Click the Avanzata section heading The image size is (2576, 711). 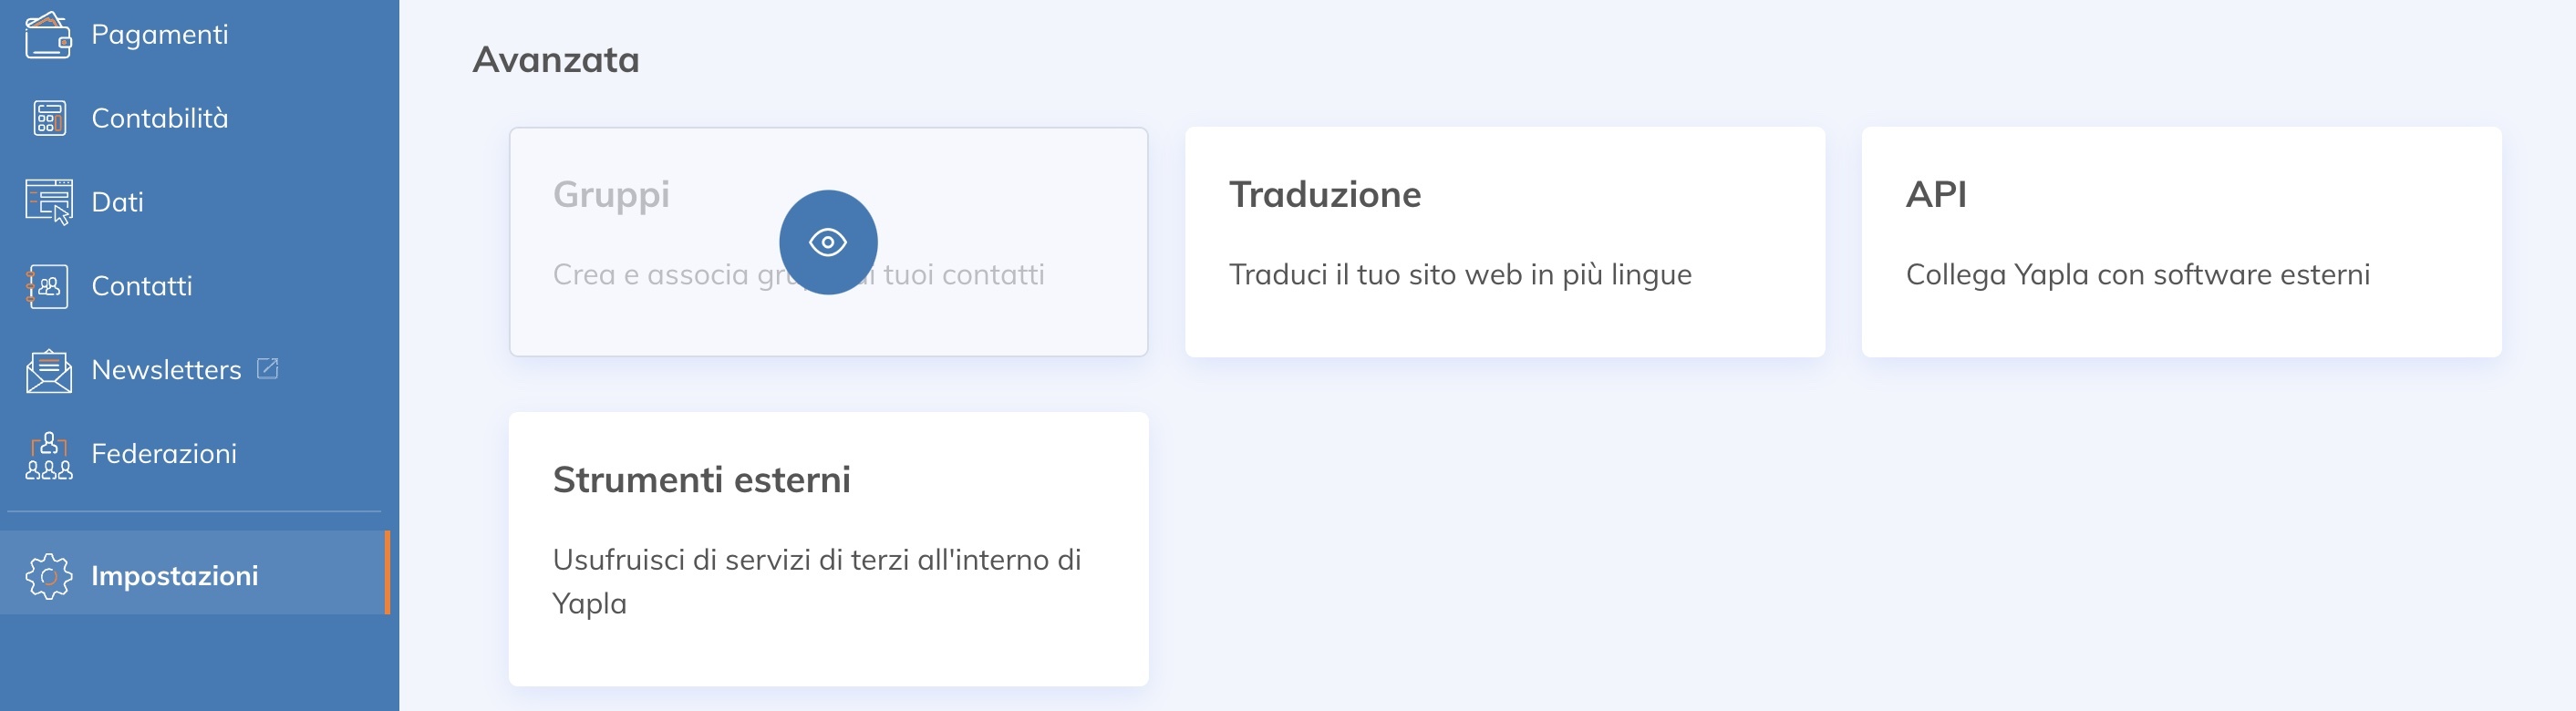[556, 58]
